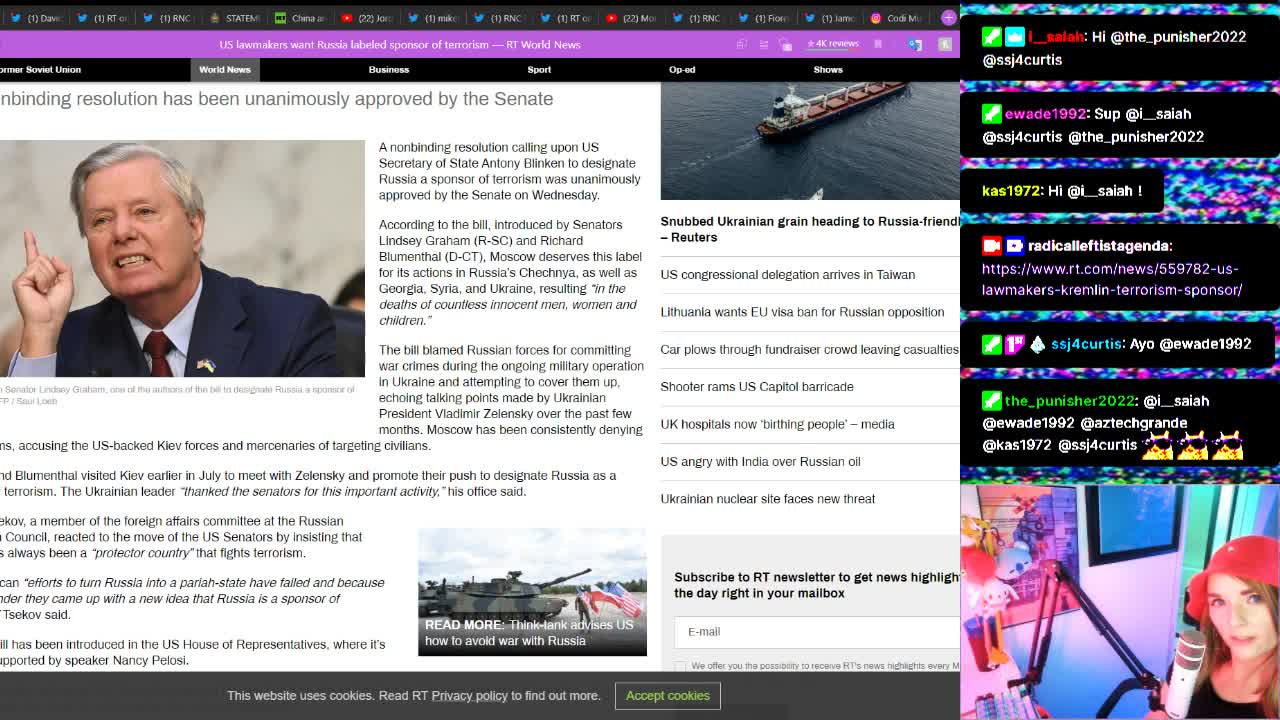Open the Business section
The height and width of the screenshot is (720, 1280).
click(x=389, y=69)
